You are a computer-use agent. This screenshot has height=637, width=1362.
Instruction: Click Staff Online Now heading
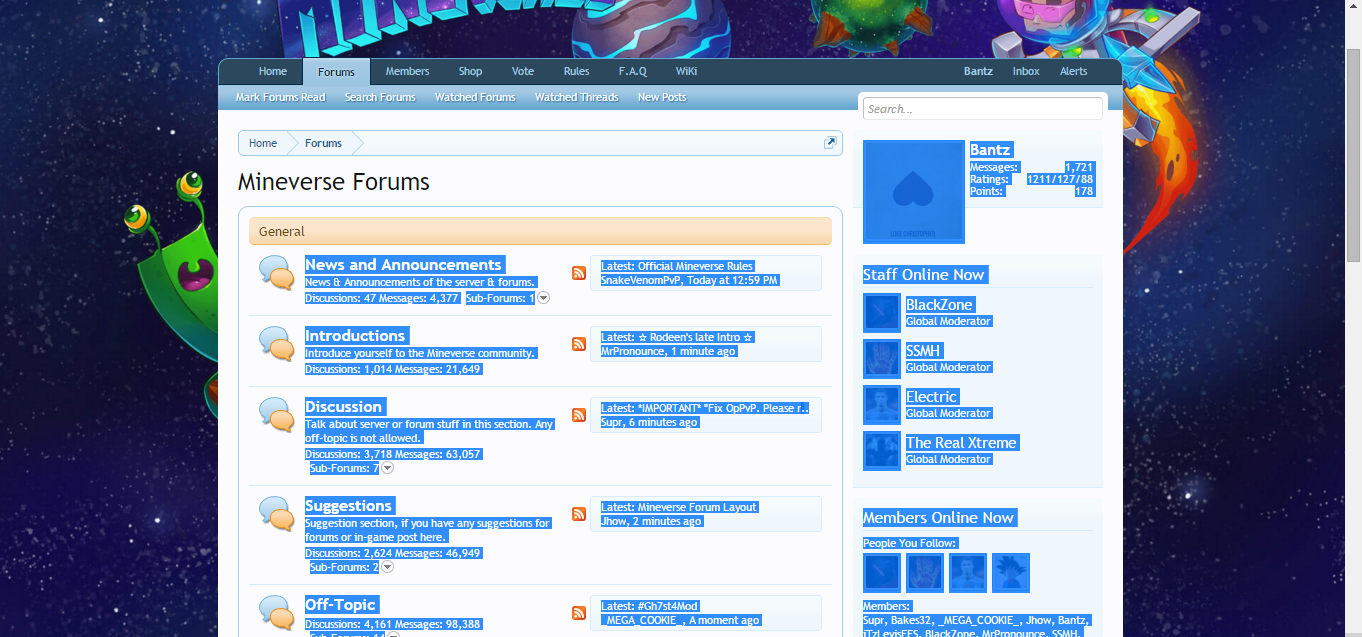(924, 275)
